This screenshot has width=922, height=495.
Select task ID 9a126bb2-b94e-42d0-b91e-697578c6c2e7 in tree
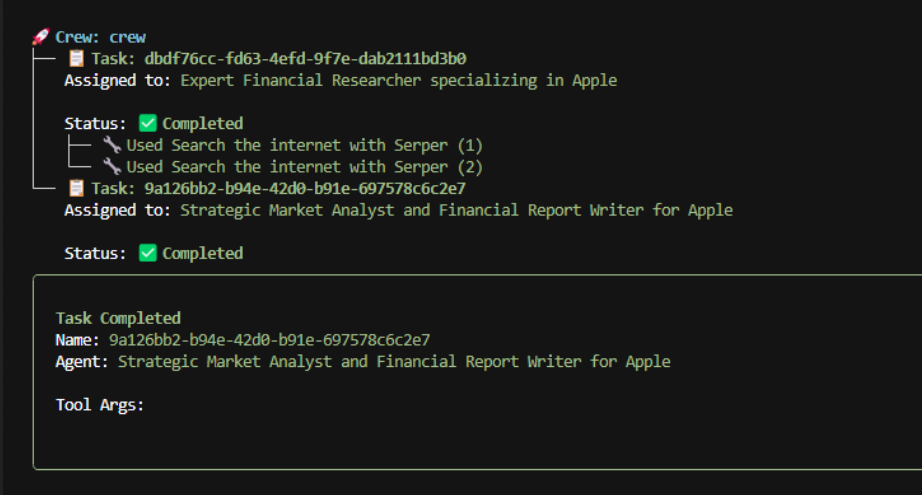[305, 189]
